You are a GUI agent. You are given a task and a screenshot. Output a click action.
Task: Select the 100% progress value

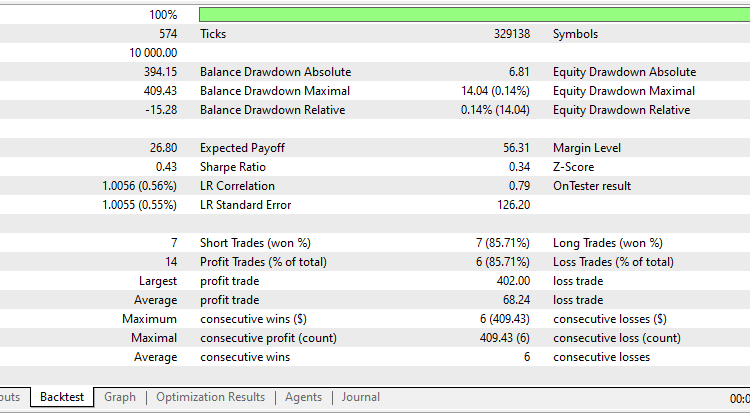click(x=163, y=15)
